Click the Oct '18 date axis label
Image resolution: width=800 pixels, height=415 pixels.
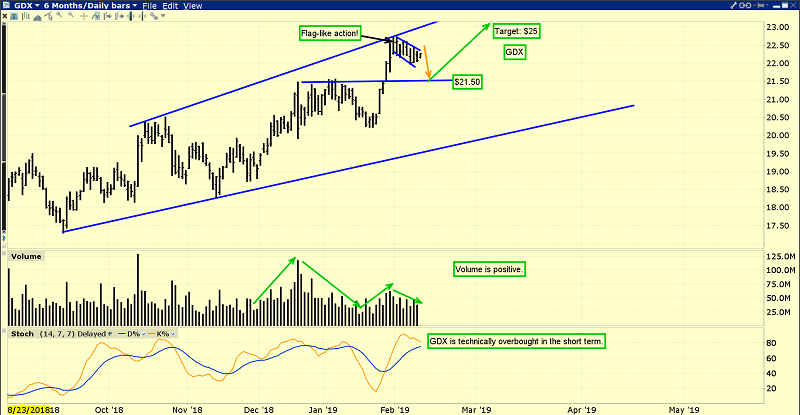tap(109, 410)
